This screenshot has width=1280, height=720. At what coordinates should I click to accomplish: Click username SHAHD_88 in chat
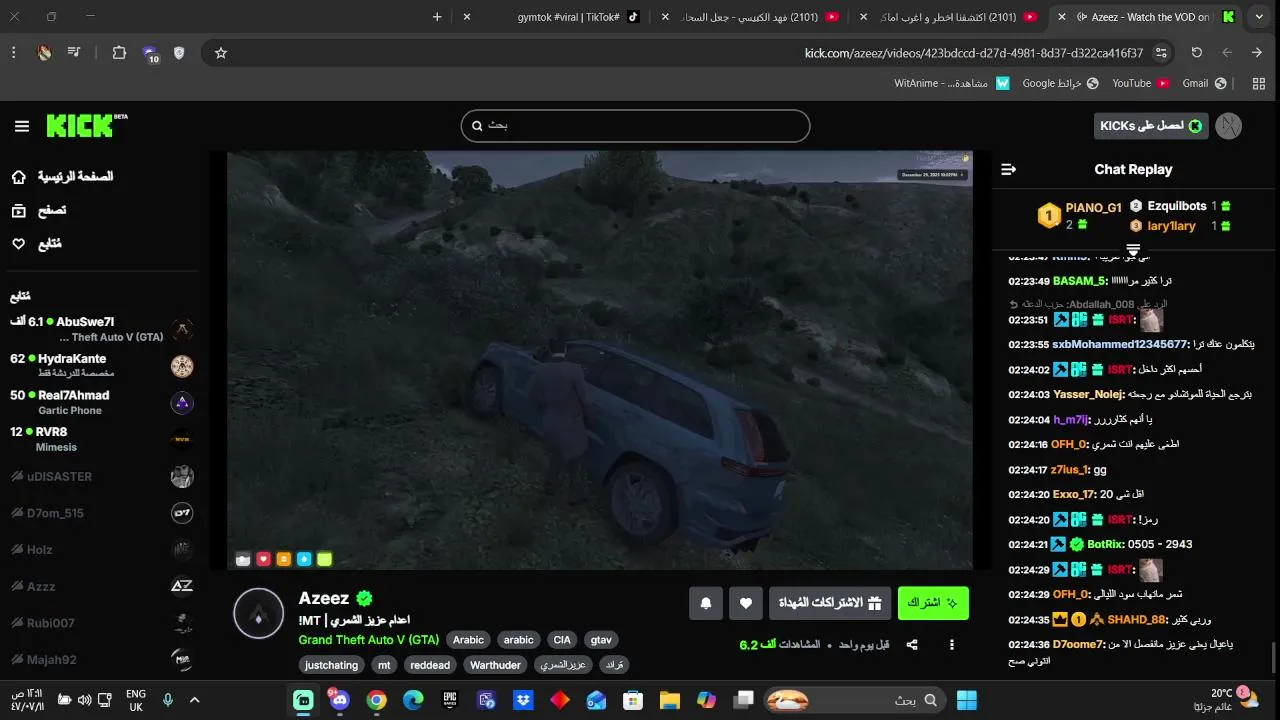coord(1136,620)
